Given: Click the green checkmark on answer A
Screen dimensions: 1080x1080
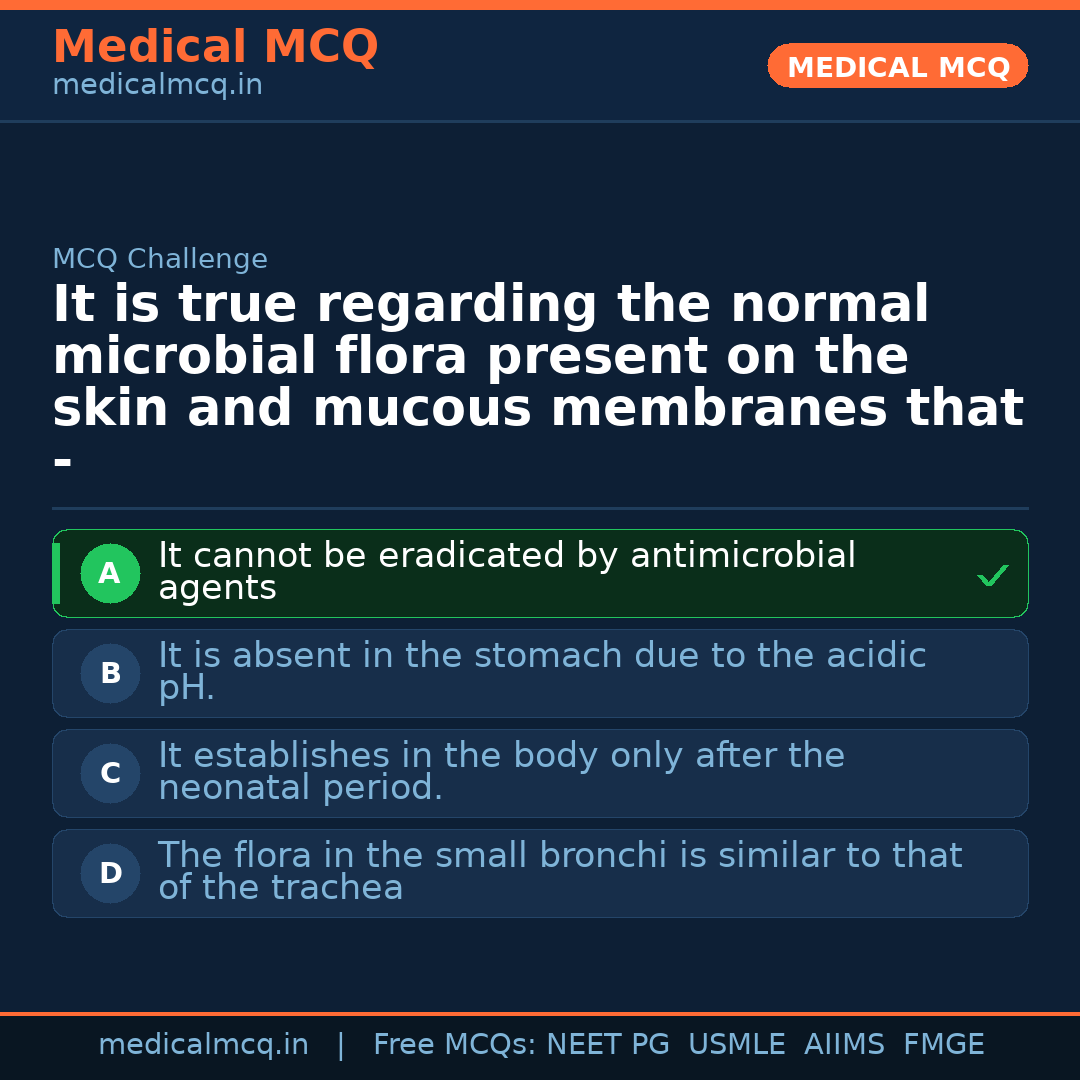Looking at the screenshot, I should pyautogui.click(x=992, y=576).
